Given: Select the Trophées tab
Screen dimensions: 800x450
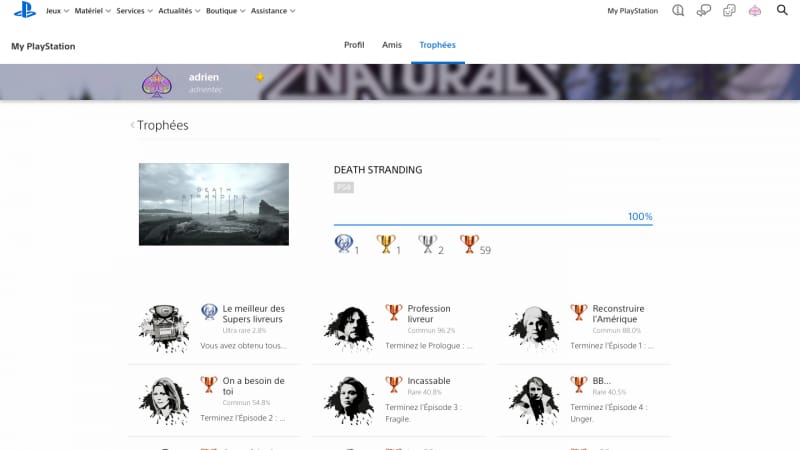Looking at the screenshot, I should tap(437, 45).
